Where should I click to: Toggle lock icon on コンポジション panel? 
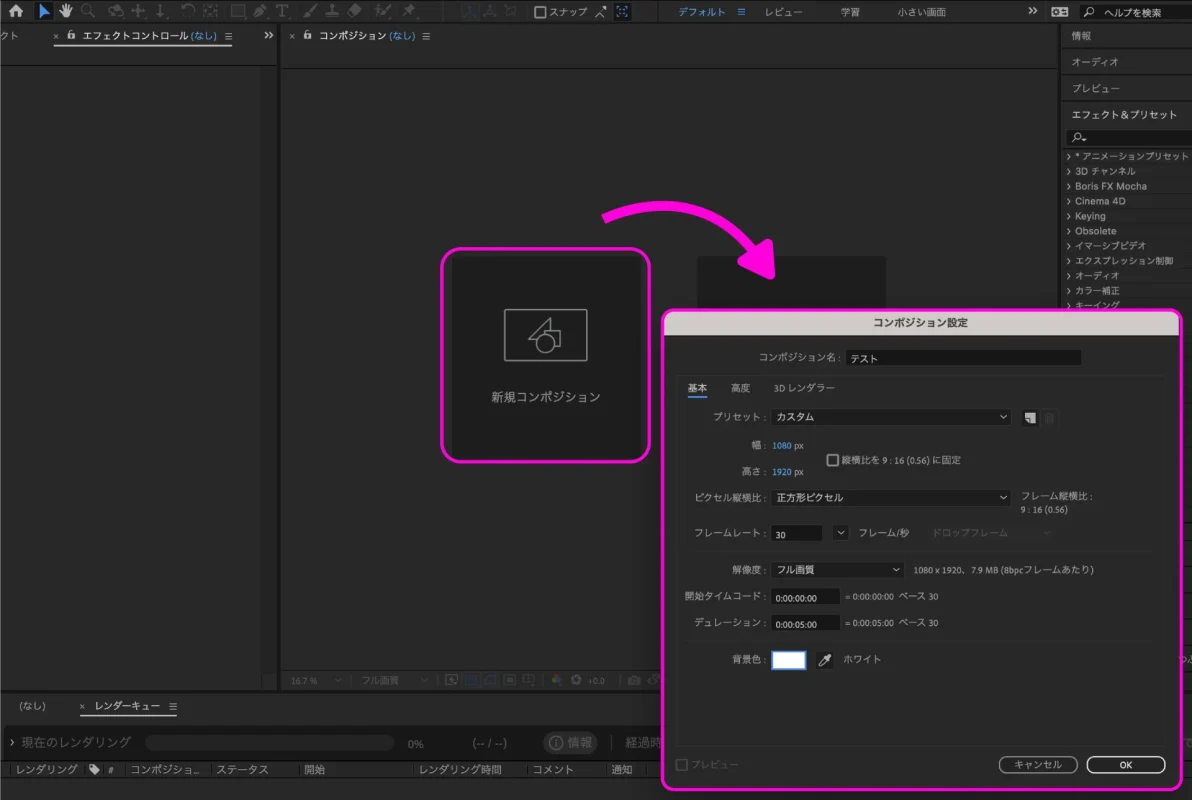(307, 35)
